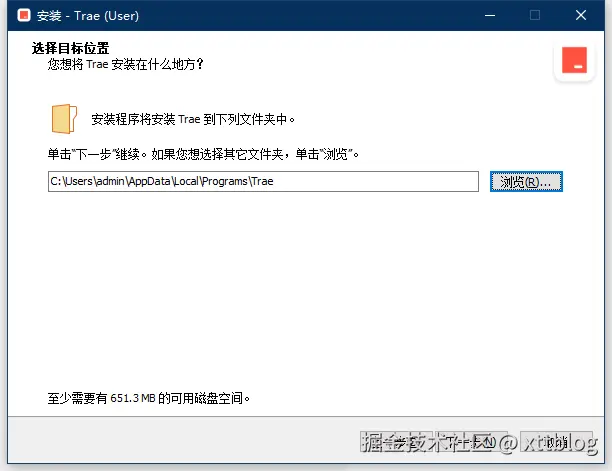Click the text 您想将 Trae 安装在什么地方
612x471 pixels.
click(x=125, y=64)
